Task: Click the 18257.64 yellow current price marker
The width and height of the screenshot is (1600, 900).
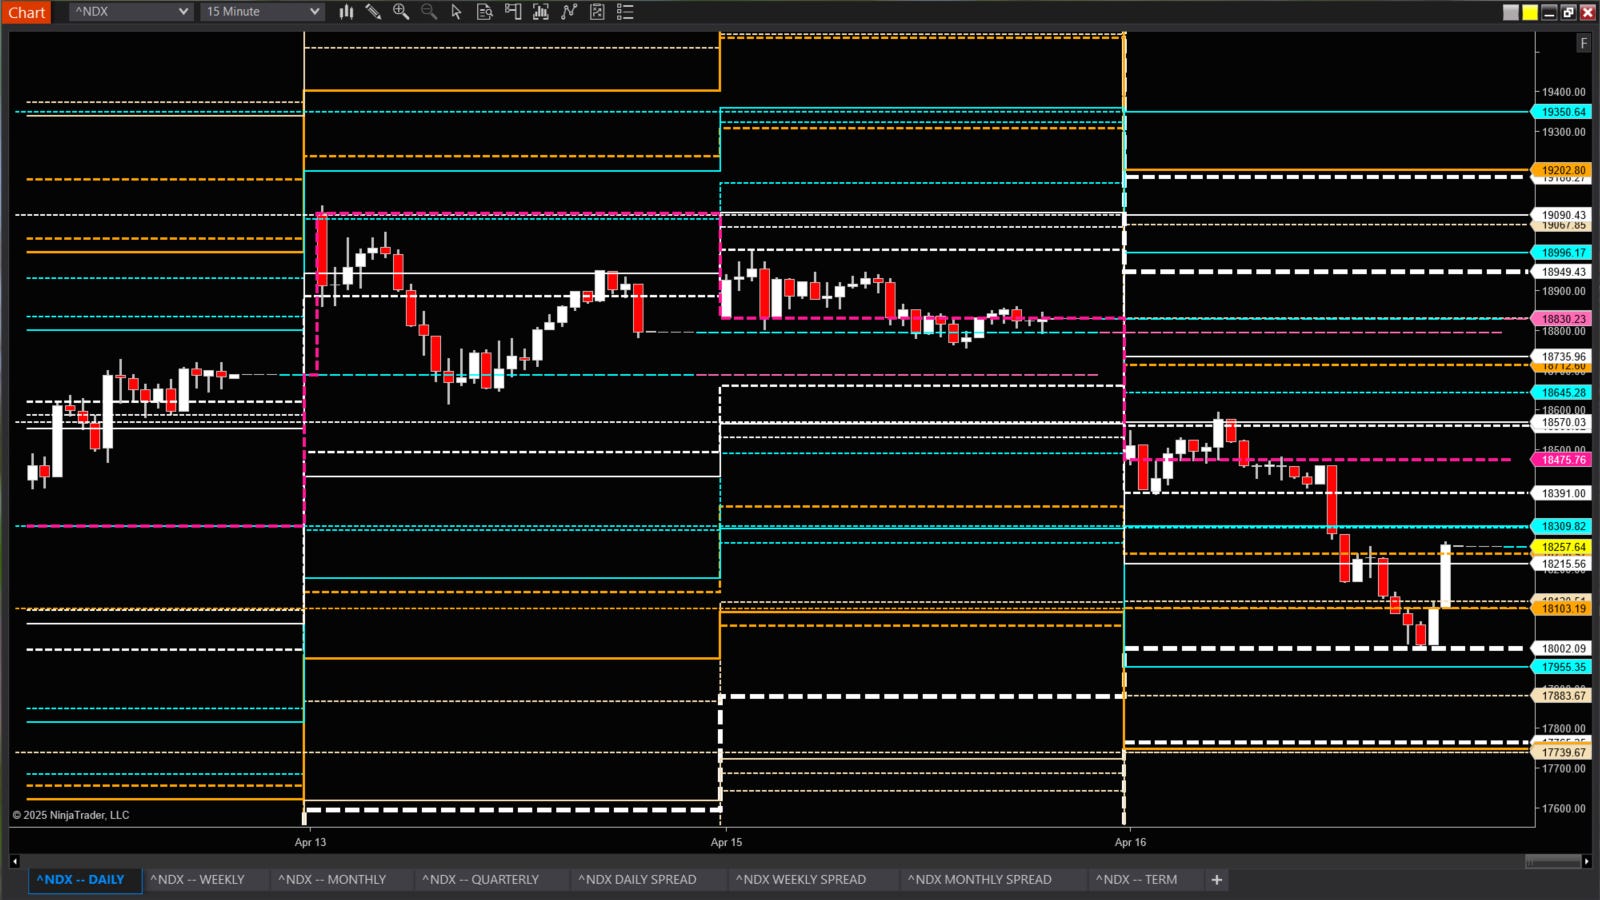Action: coord(1562,547)
